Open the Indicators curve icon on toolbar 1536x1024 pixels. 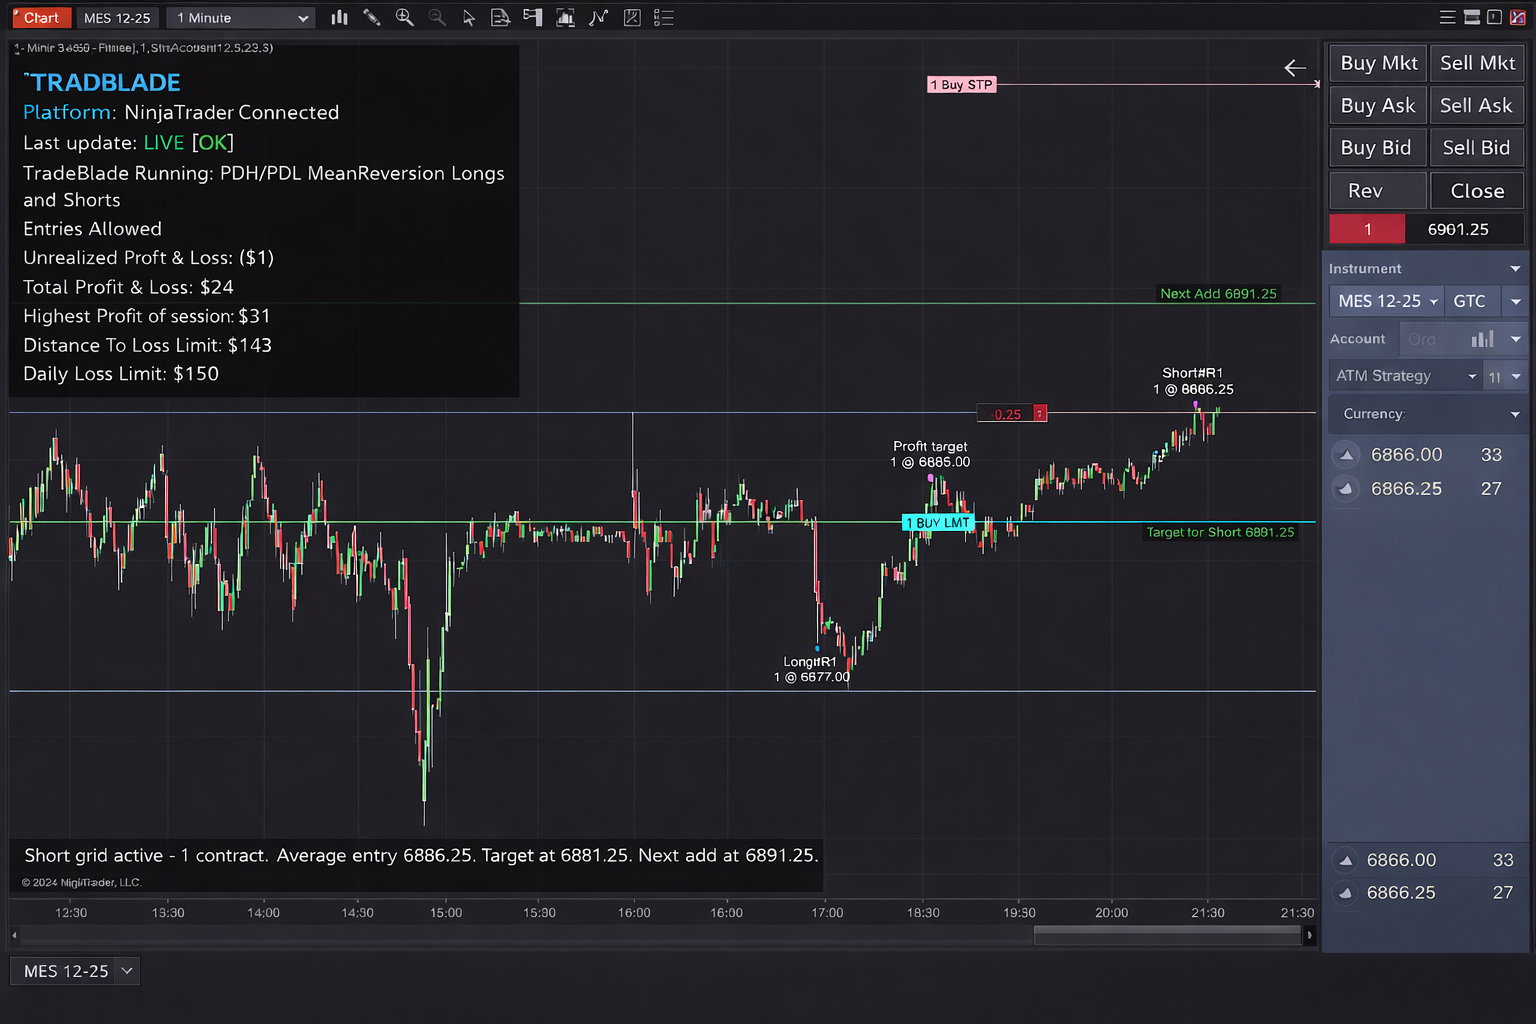pyautogui.click(x=598, y=17)
